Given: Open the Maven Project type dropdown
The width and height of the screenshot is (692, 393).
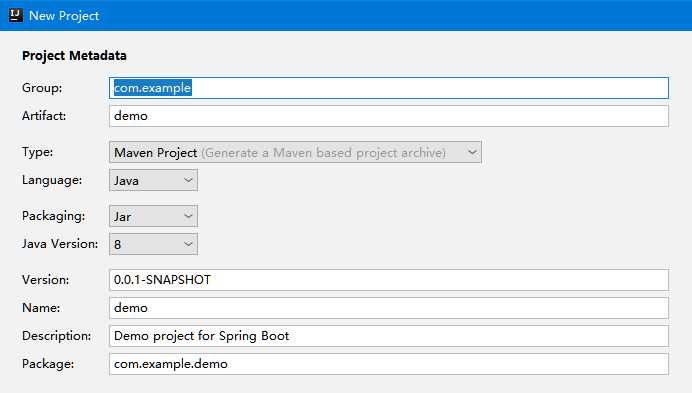Looking at the screenshot, I should coord(295,152).
